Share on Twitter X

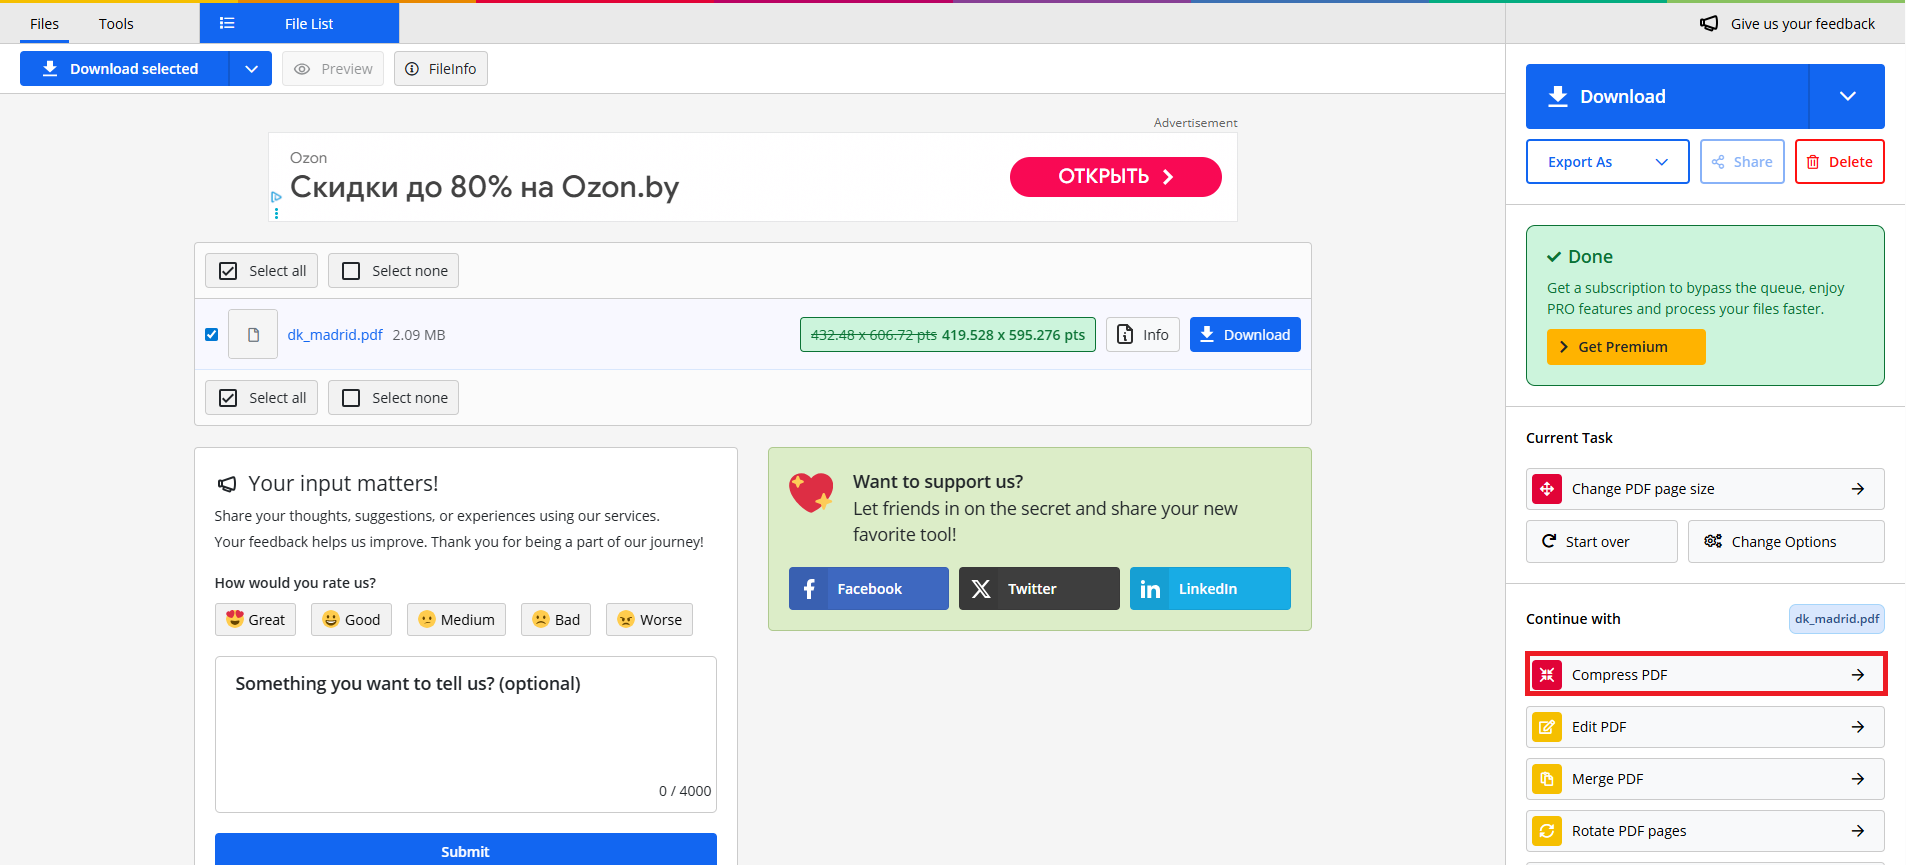[x=1038, y=589]
